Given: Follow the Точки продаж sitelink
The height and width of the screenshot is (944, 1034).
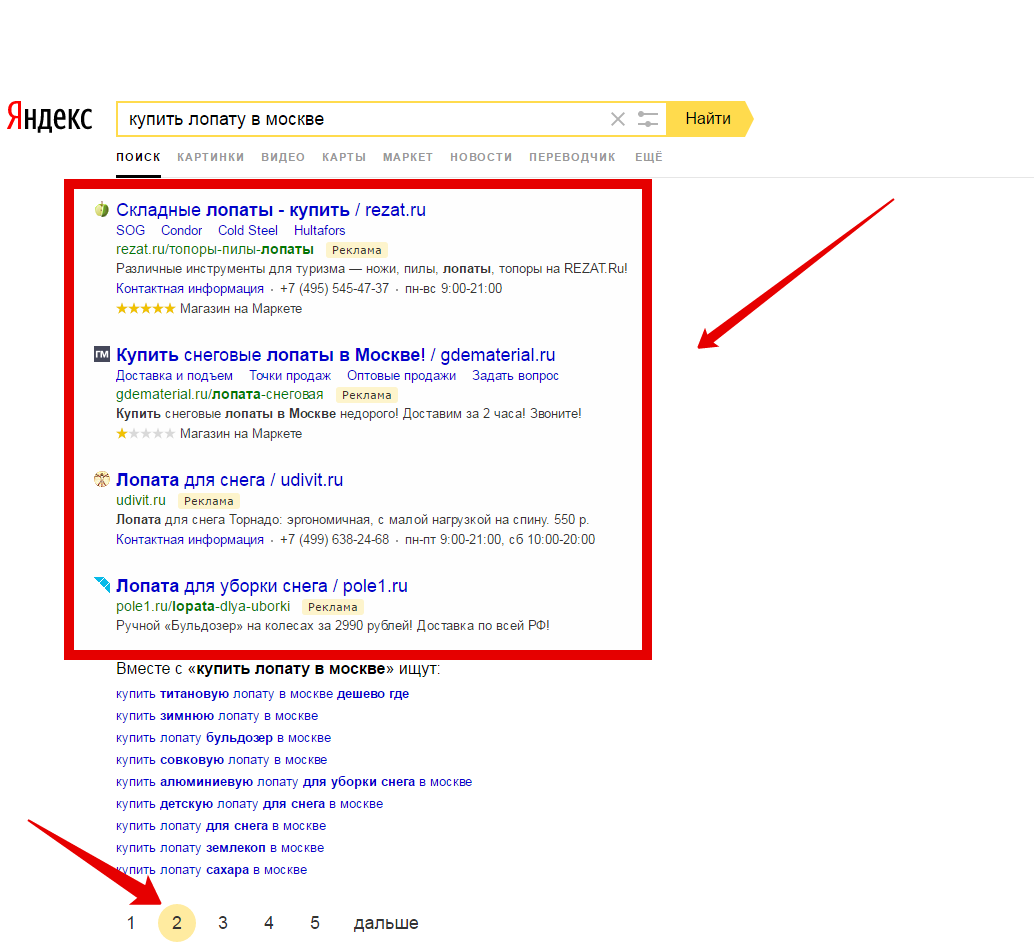Looking at the screenshot, I should [x=290, y=376].
